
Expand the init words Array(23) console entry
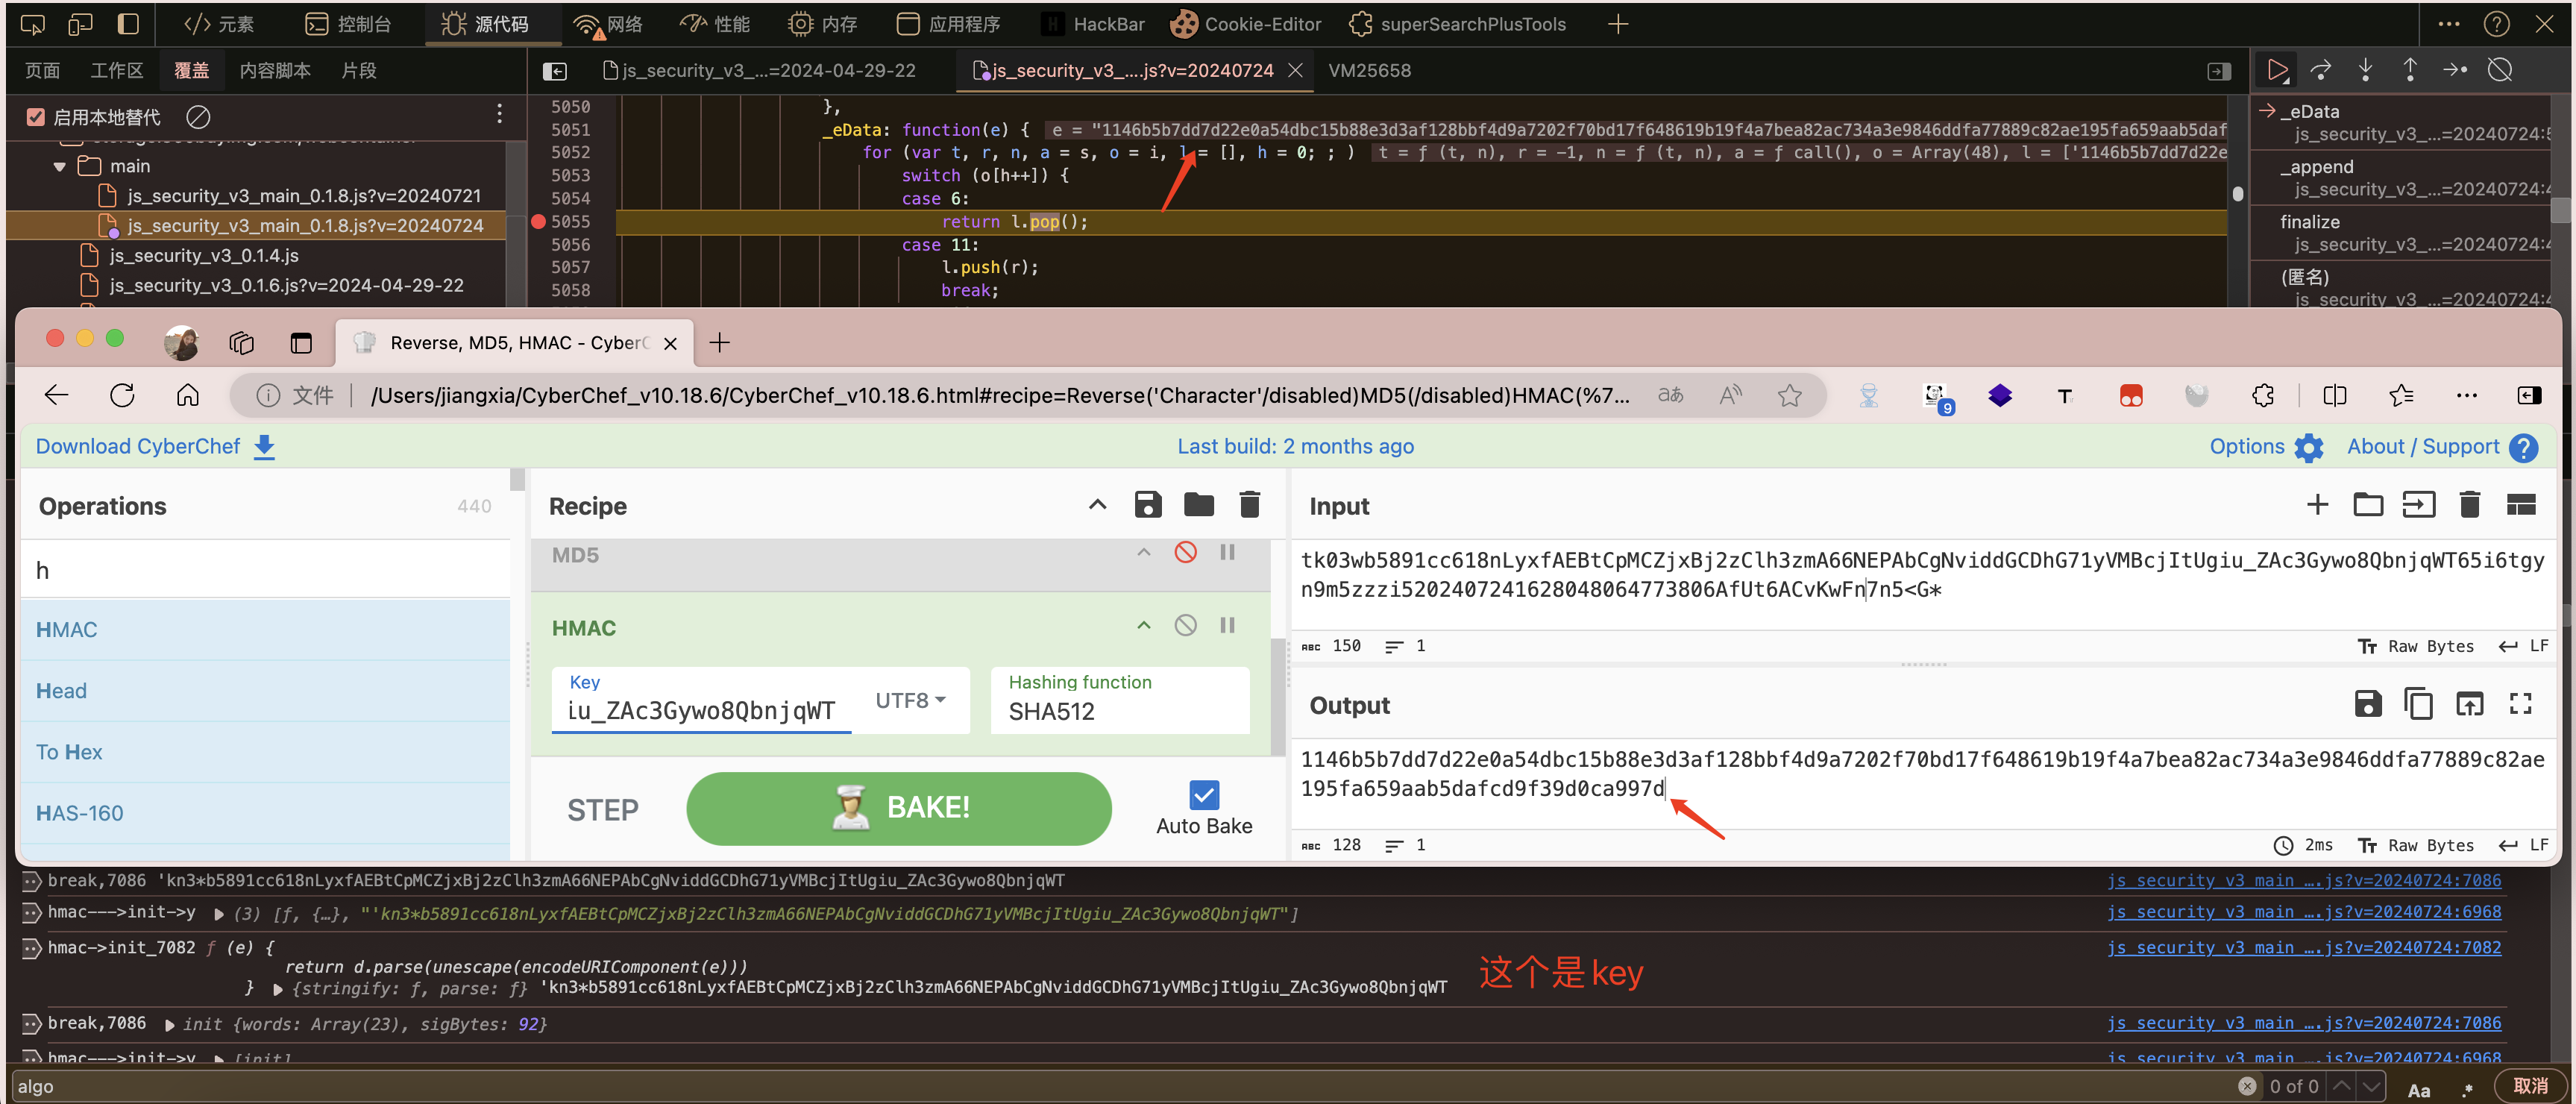point(170,1025)
